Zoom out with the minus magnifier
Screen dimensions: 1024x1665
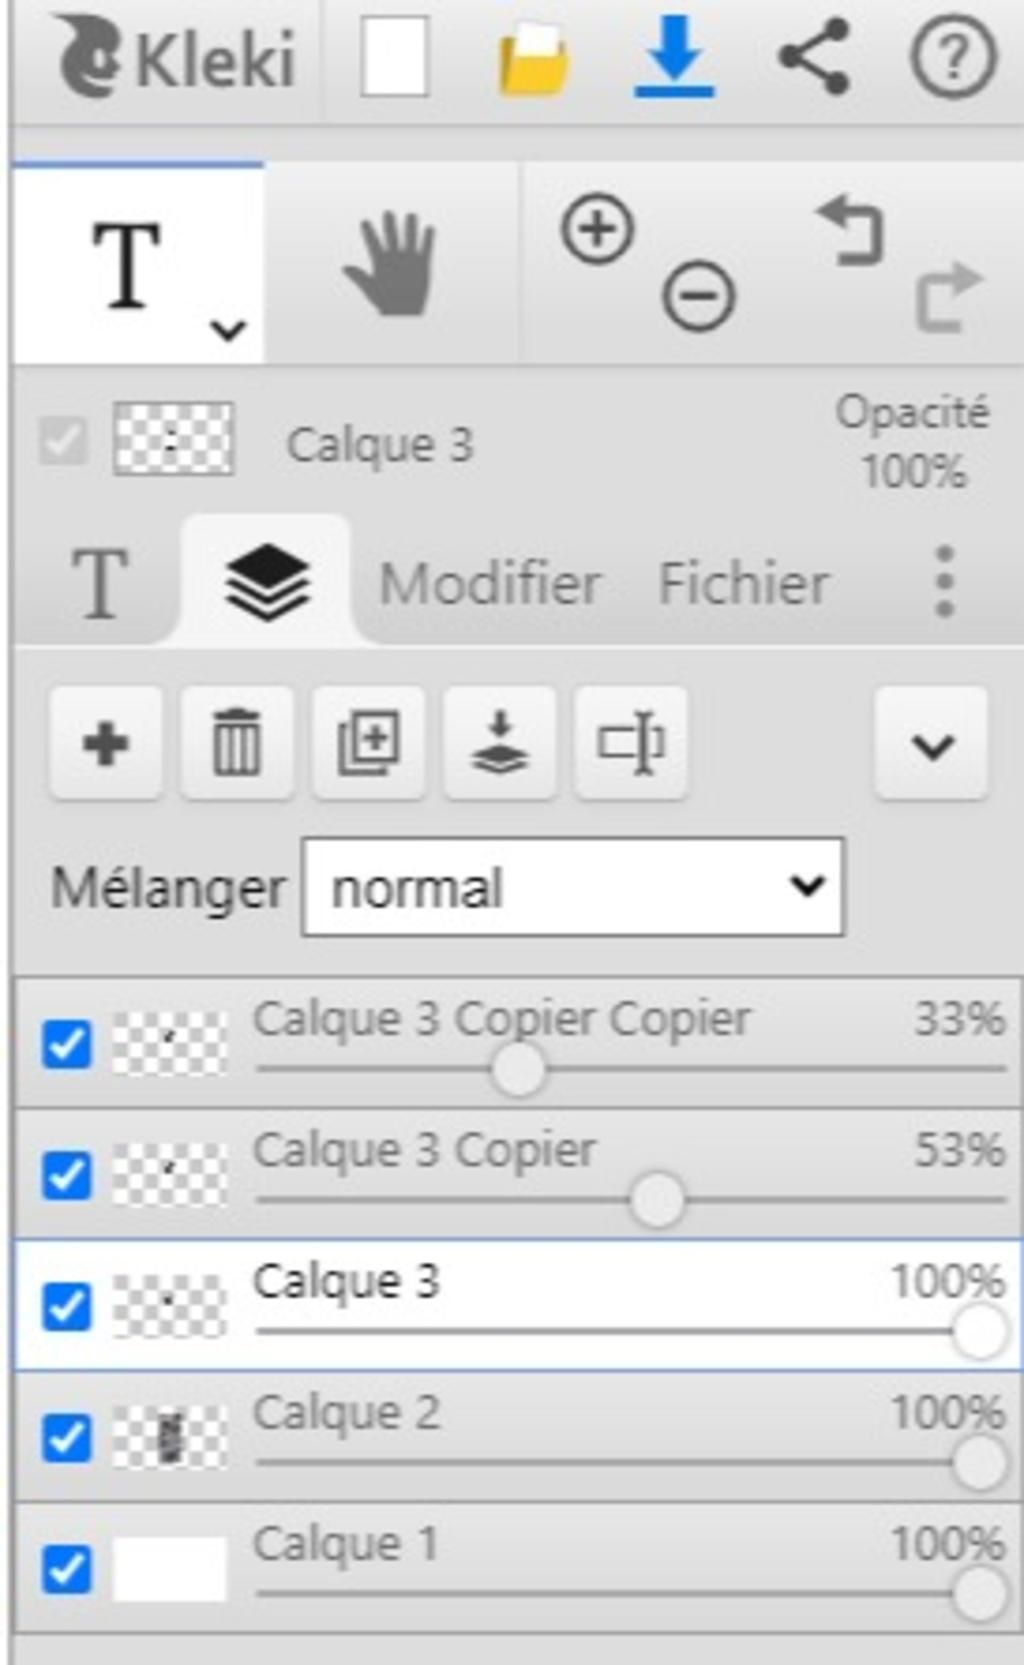point(698,296)
